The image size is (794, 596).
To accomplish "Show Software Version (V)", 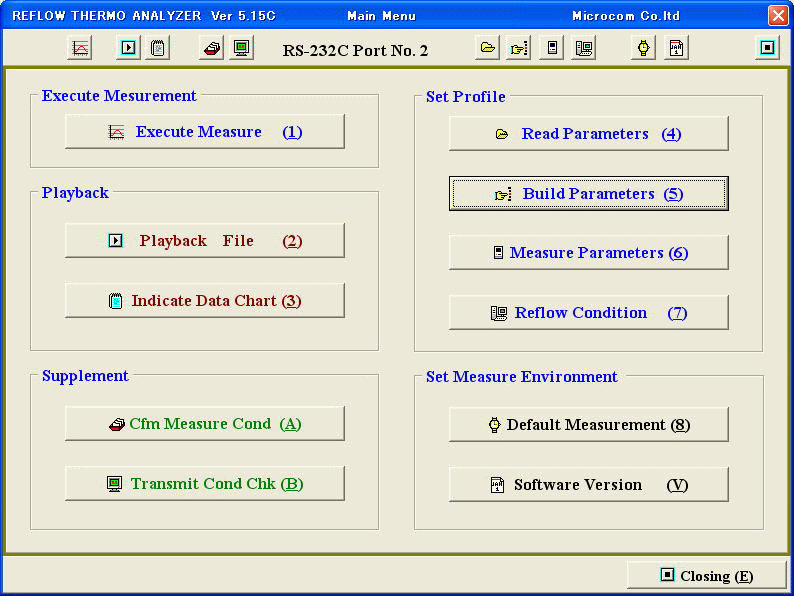I will pos(589,485).
